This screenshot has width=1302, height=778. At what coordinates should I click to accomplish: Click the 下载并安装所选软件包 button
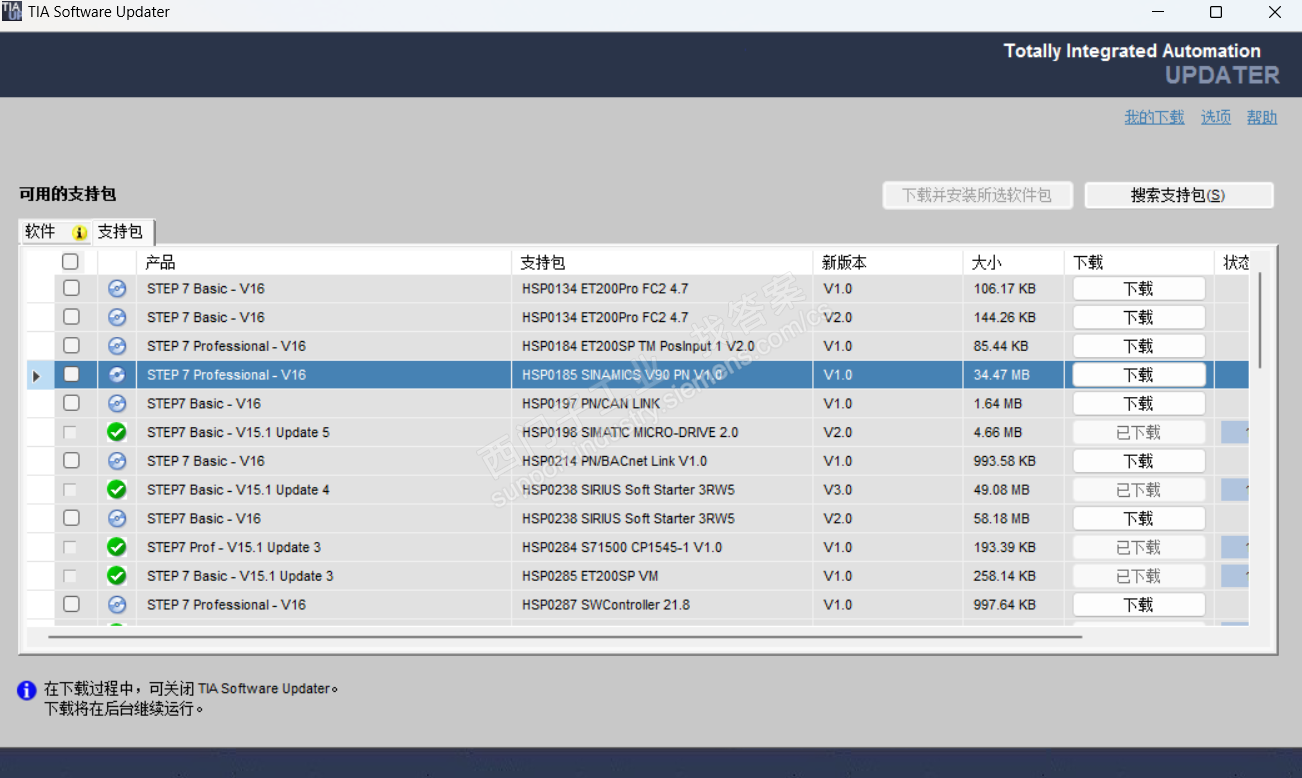pyautogui.click(x=978, y=195)
